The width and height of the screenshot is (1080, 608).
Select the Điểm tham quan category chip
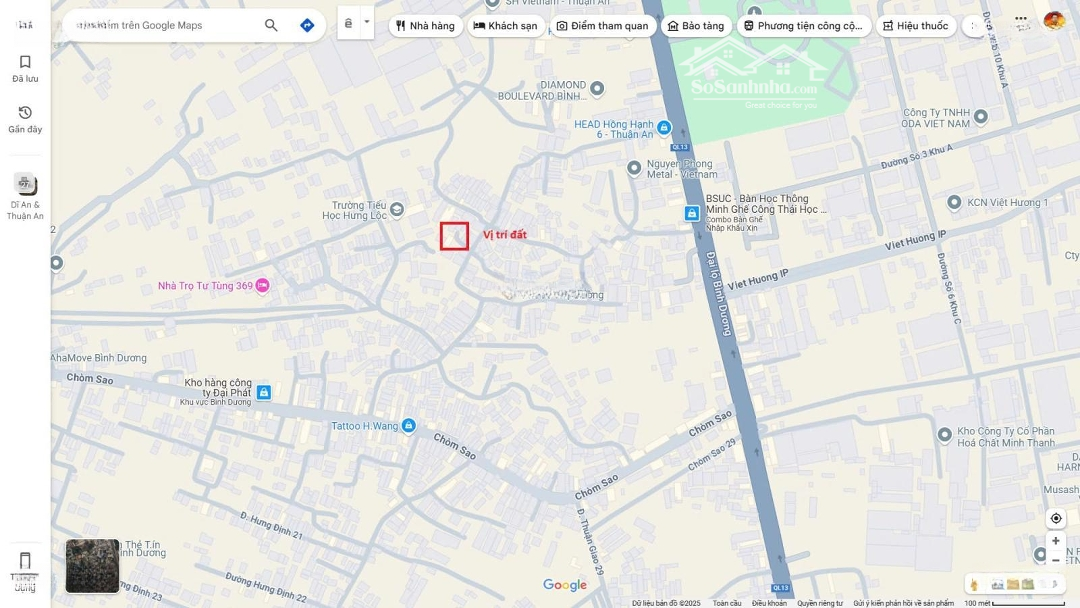(602, 25)
